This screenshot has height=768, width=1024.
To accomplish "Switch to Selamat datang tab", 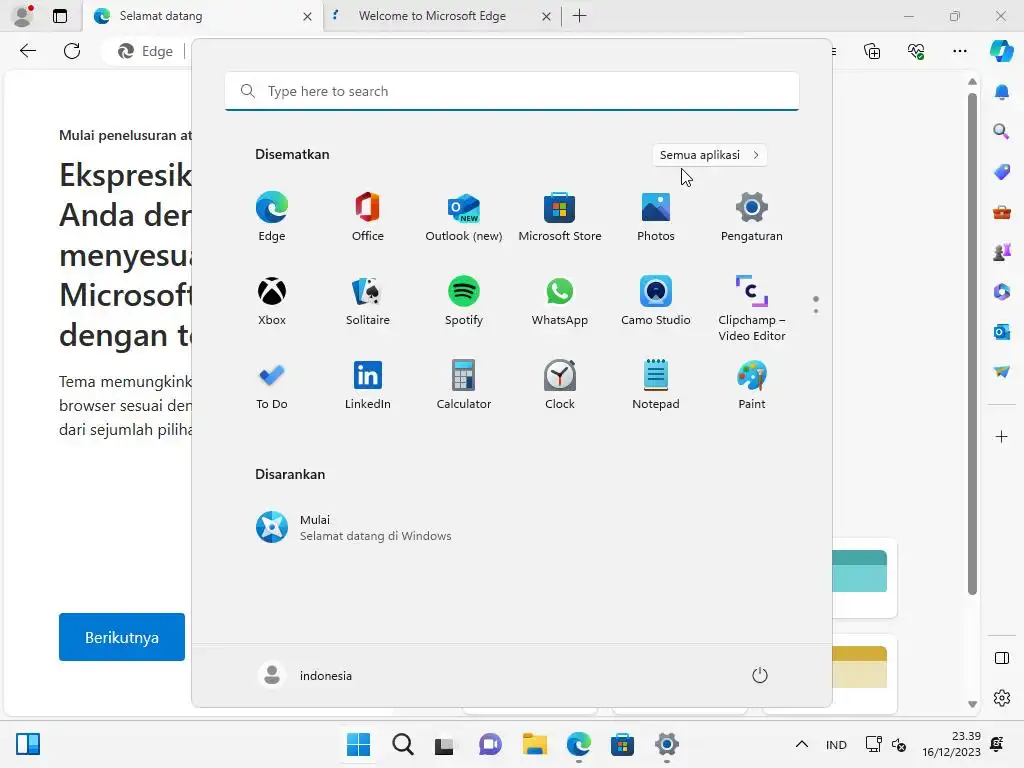I will tap(202, 16).
